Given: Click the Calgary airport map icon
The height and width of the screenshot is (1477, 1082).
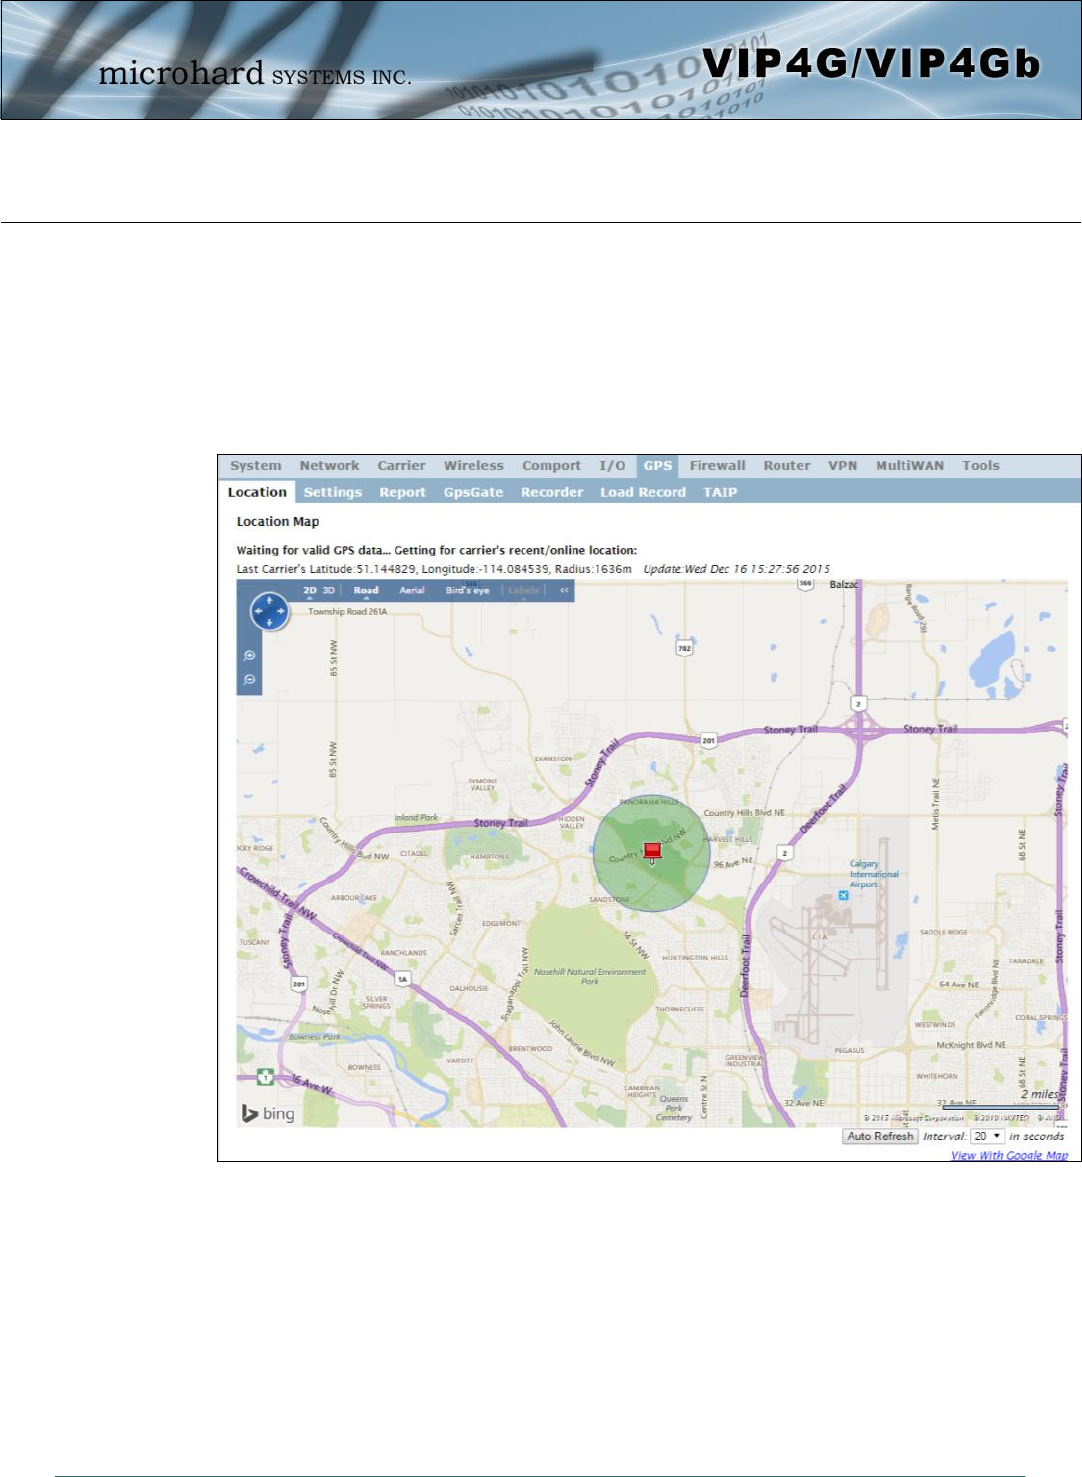Looking at the screenshot, I should pos(843,896).
